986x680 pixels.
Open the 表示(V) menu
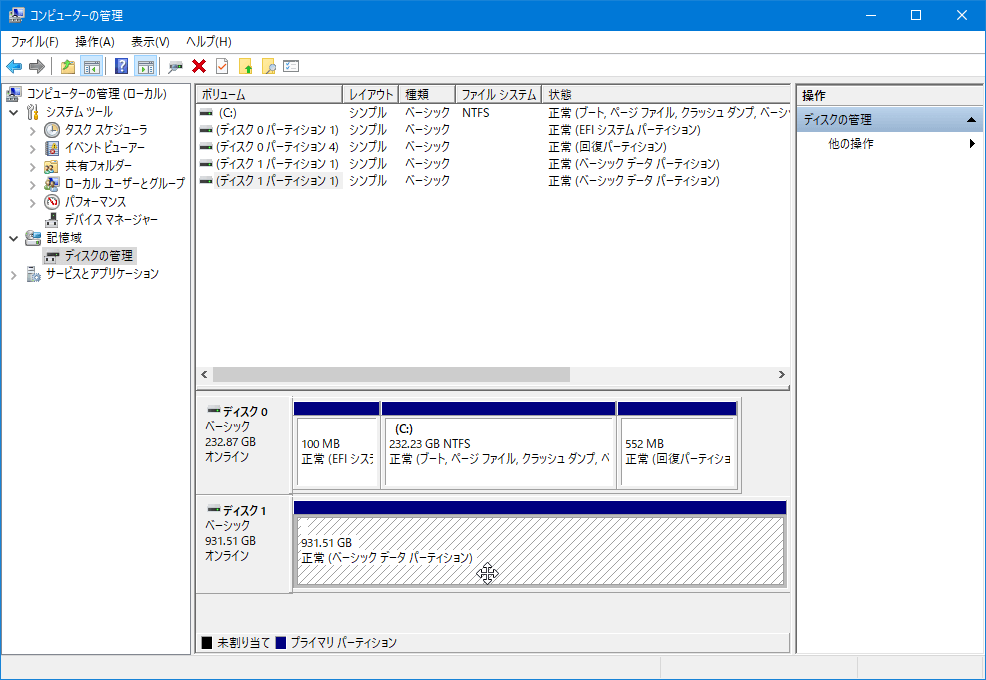[150, 41]
